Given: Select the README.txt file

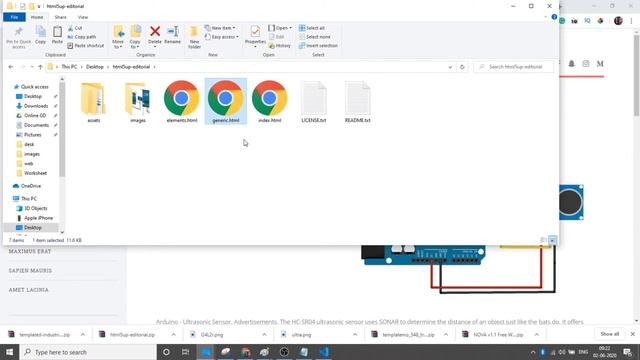Looking at the screenshot, I should pos(358,102).
